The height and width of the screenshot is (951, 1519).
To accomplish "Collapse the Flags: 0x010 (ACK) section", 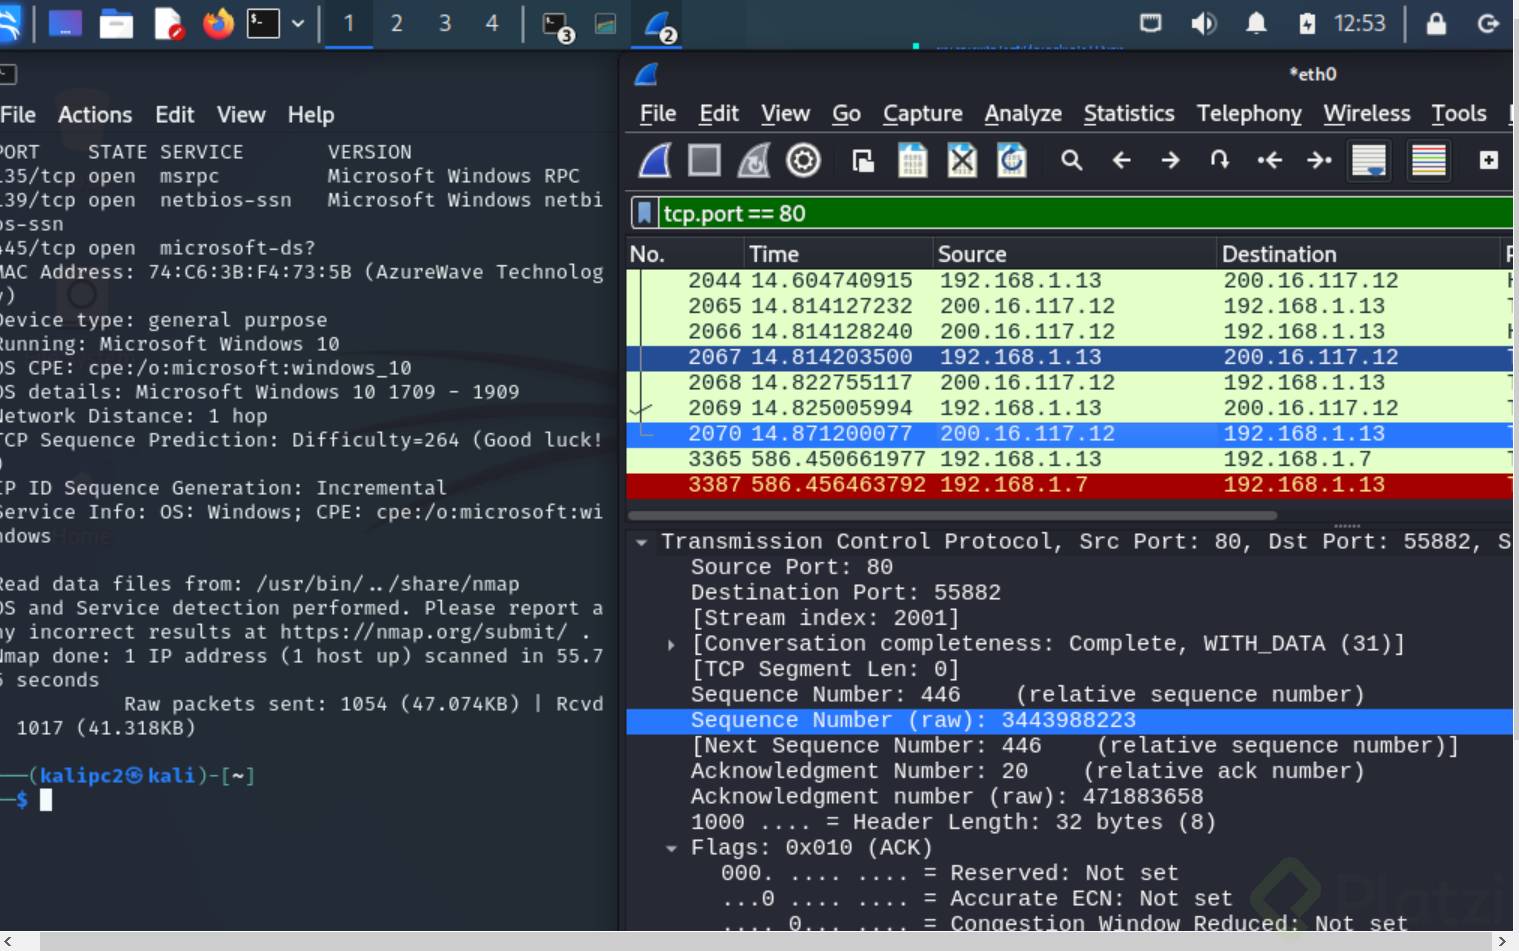I will tap(671, 848).
